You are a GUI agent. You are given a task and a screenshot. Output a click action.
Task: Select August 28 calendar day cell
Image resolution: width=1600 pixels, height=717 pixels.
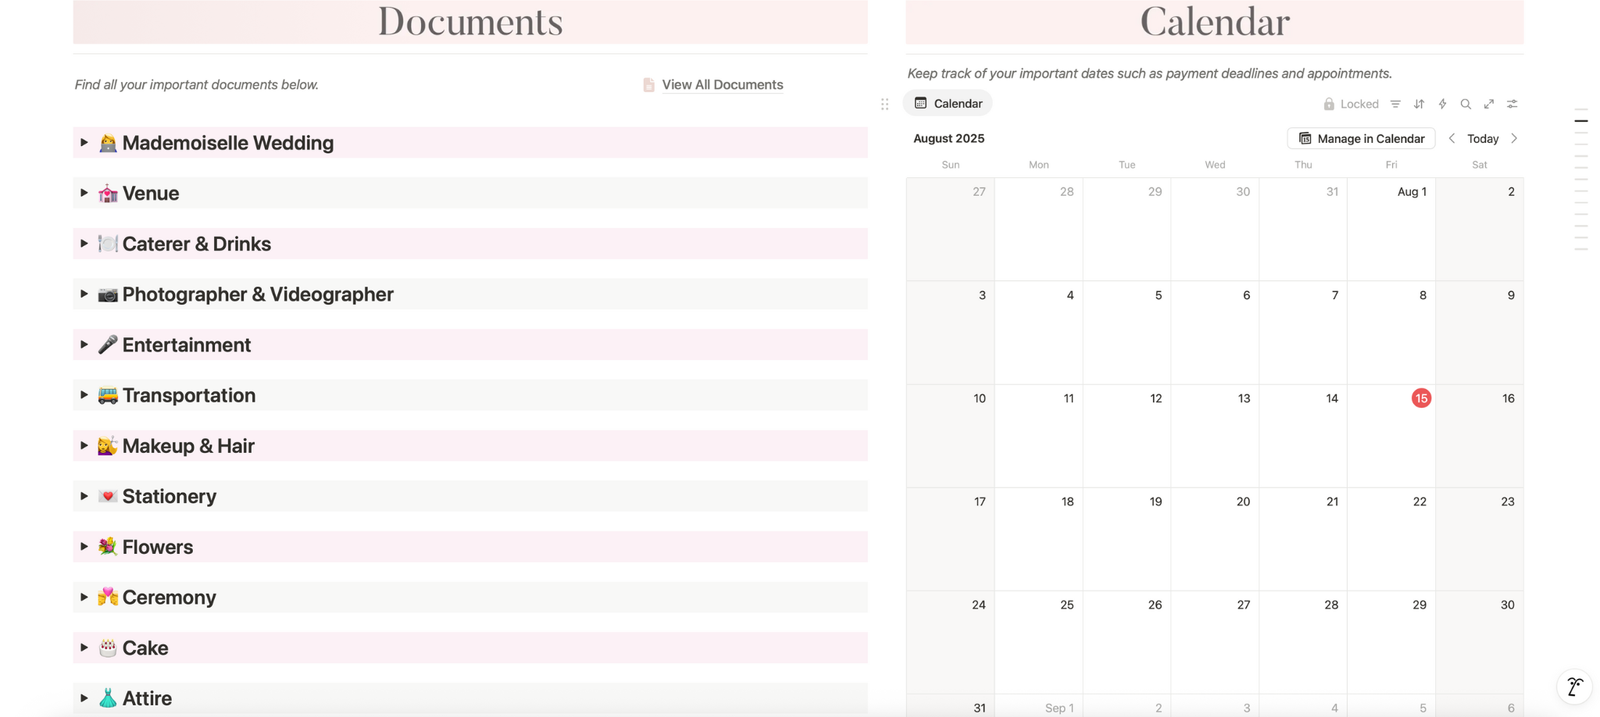click(1303, 642)
